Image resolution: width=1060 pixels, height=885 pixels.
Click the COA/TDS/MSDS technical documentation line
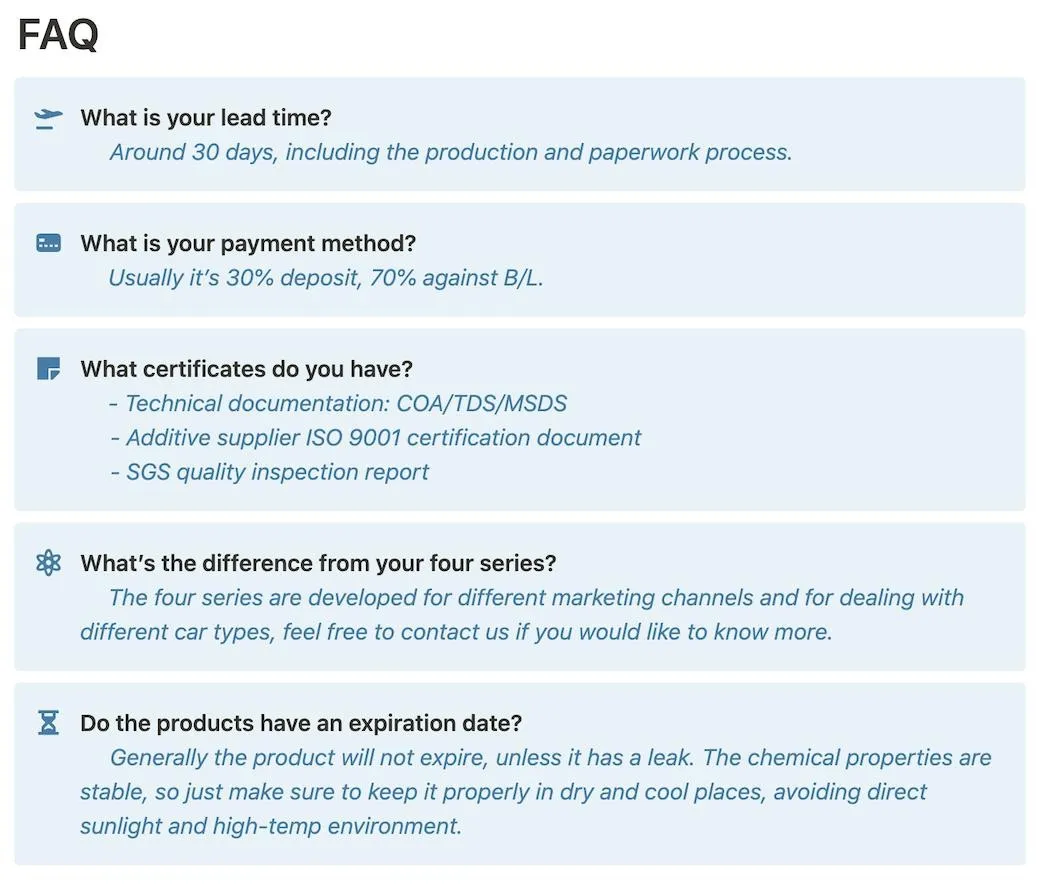coord(338,403)
